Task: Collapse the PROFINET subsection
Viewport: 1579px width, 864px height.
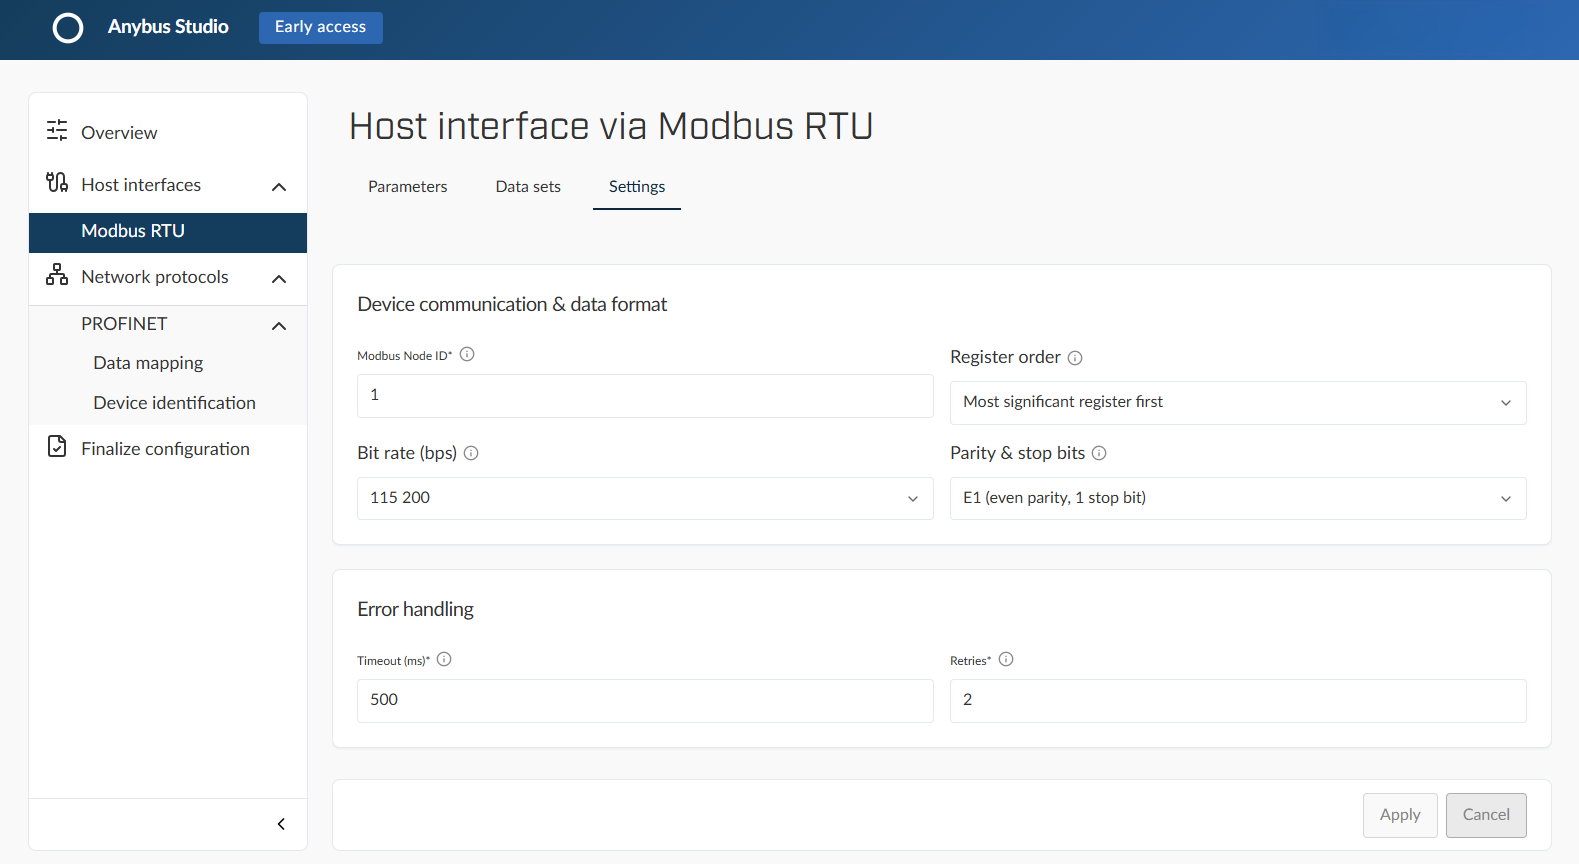Action: (x=279, y=326)
